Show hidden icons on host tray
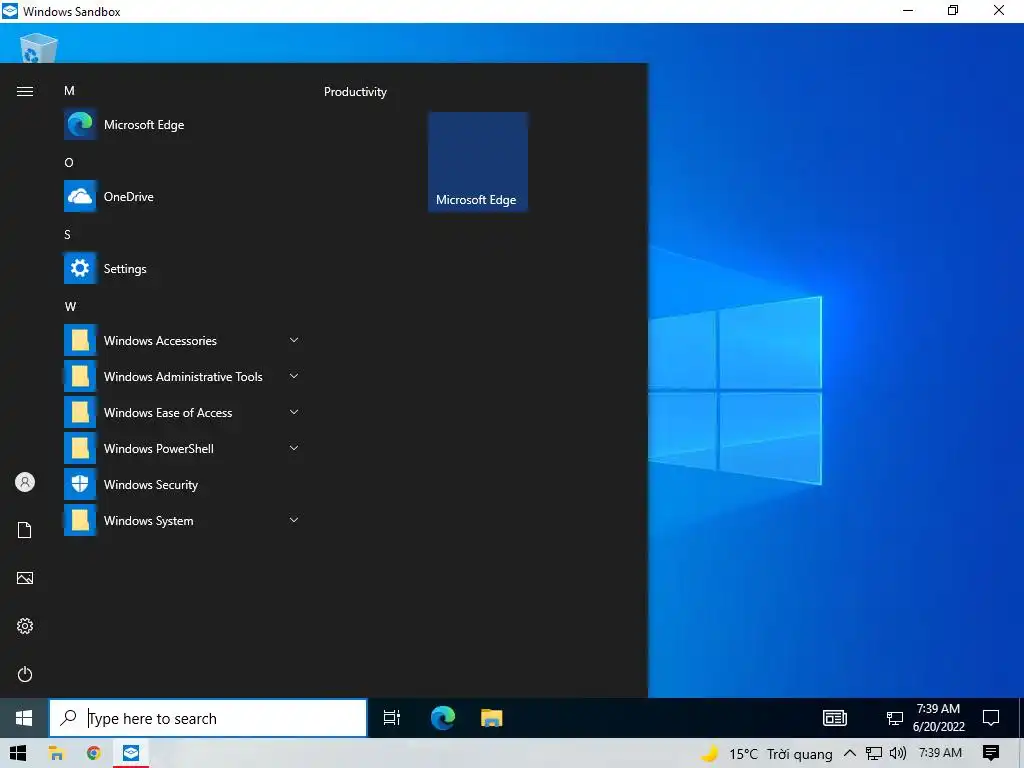Viewport: 1024px width, 768px height. click(x=850, y=754)
